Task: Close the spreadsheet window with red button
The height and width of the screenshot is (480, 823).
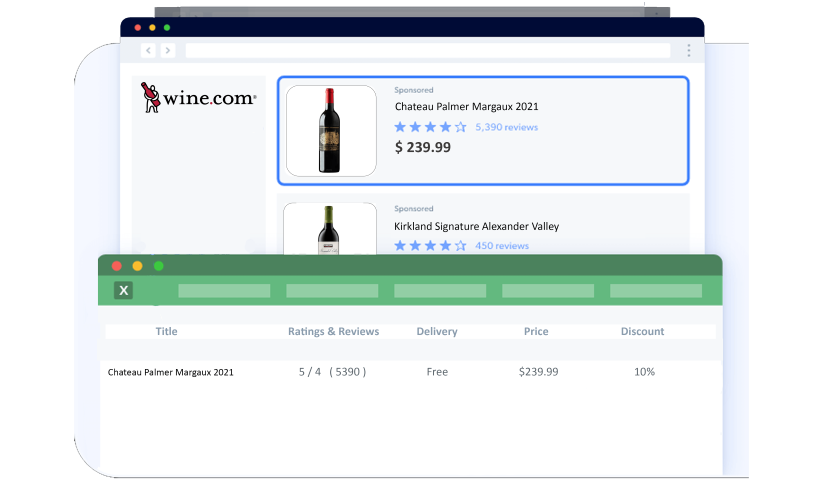Action: pyautogui.click(x=117, y=266)
